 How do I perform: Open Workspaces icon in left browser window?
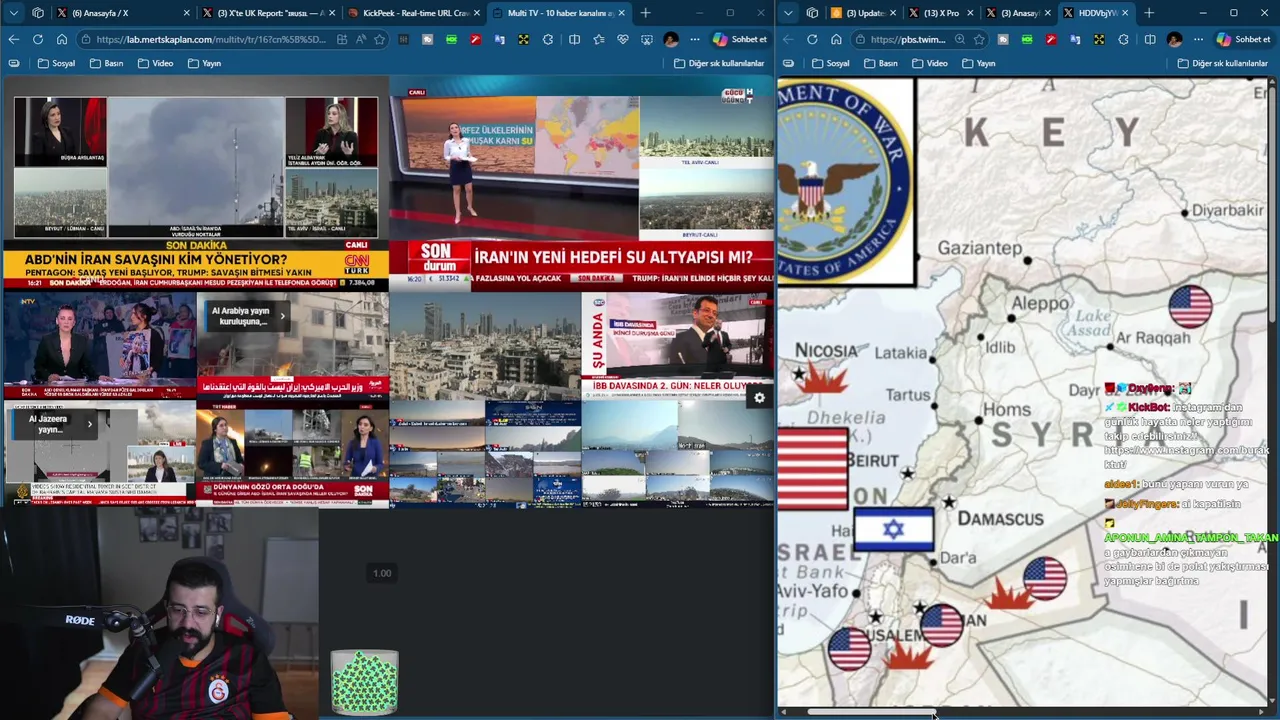(x=38, y=13)
